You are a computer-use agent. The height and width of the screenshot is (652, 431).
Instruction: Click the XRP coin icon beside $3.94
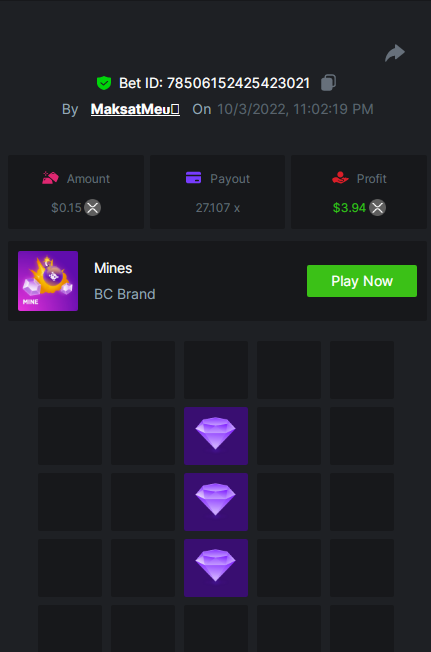pyautogui.click(x=378, y=207)
